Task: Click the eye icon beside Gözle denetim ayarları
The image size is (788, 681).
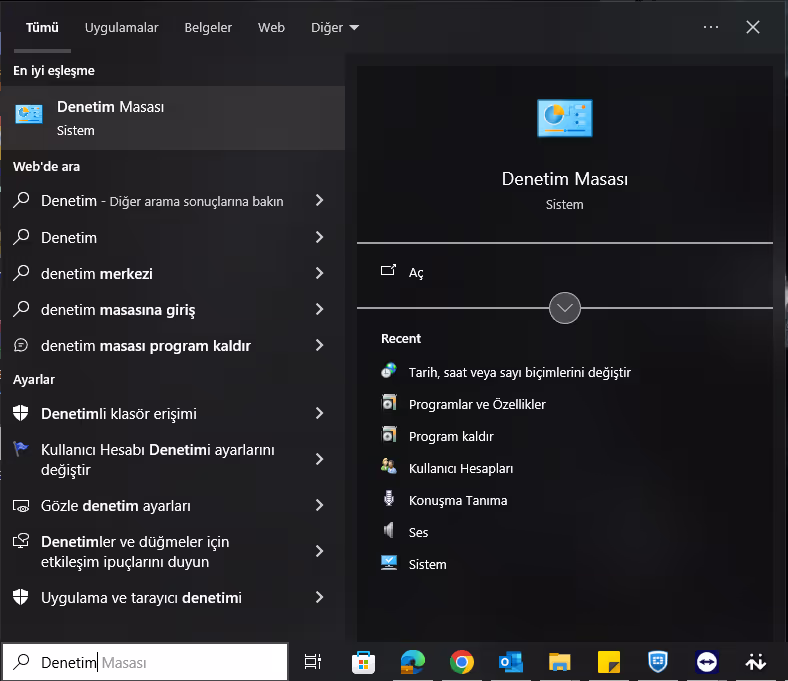Action: pyautogui.click(x=21, y=506)
